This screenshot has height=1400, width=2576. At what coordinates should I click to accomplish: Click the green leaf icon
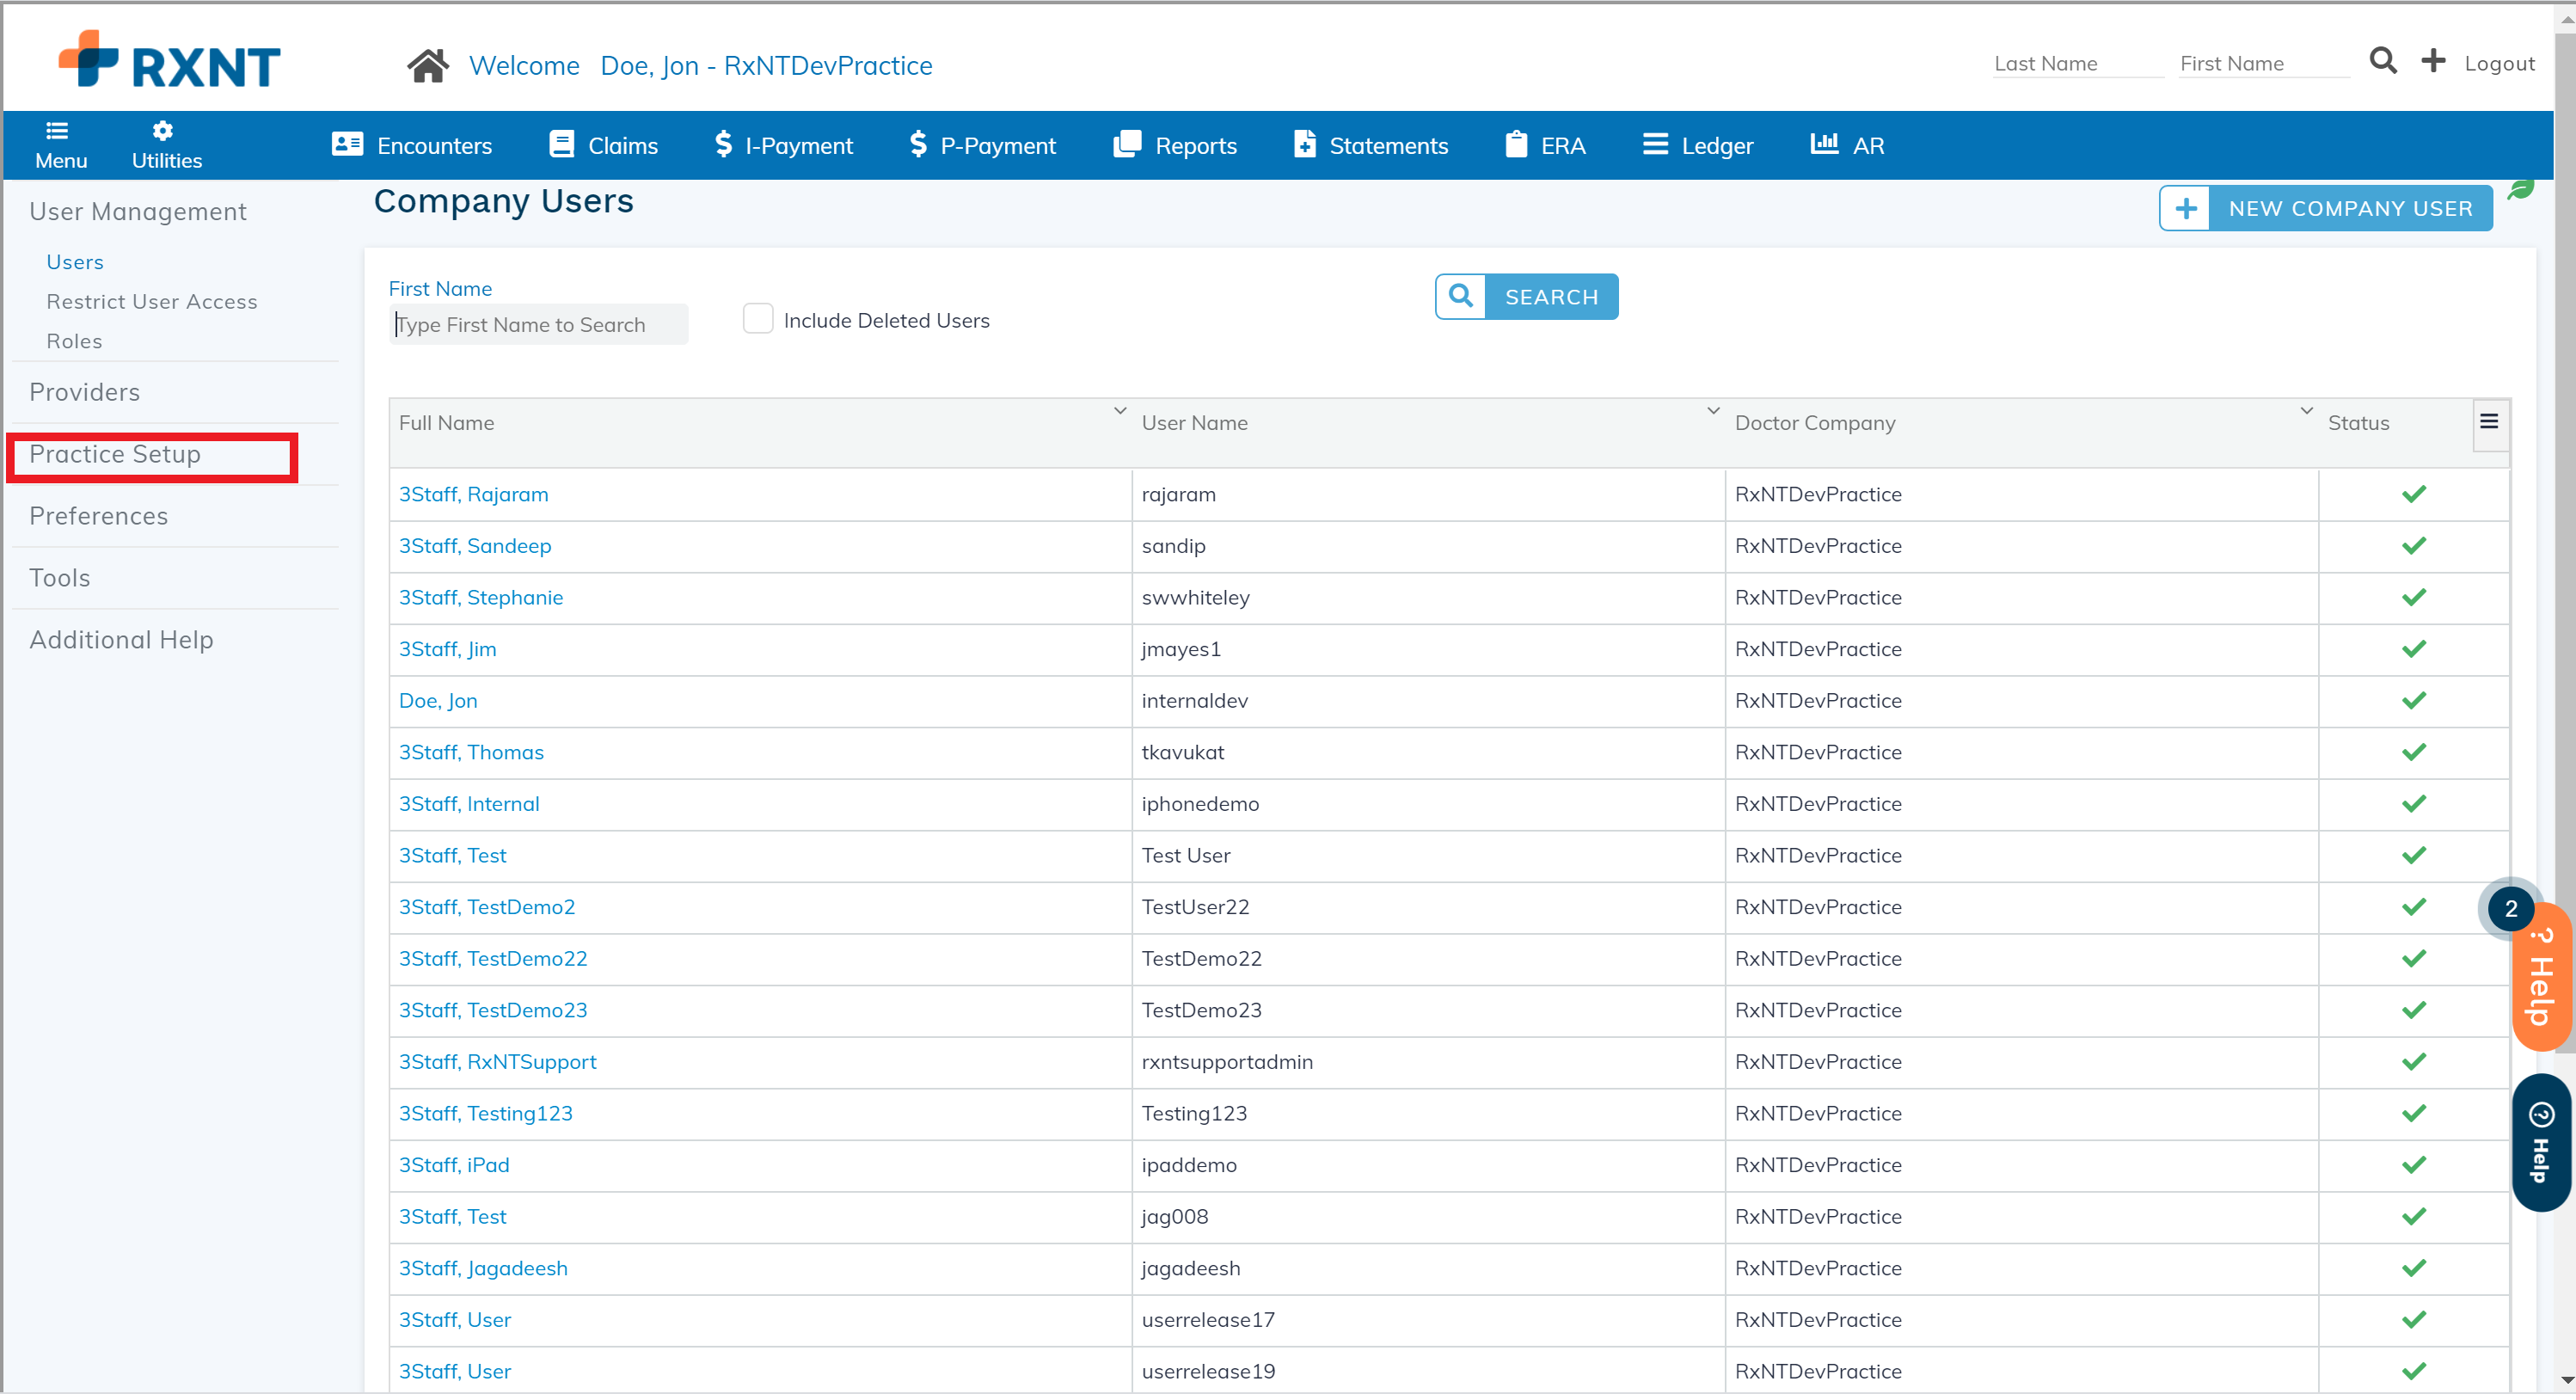tap(2520, 189)
